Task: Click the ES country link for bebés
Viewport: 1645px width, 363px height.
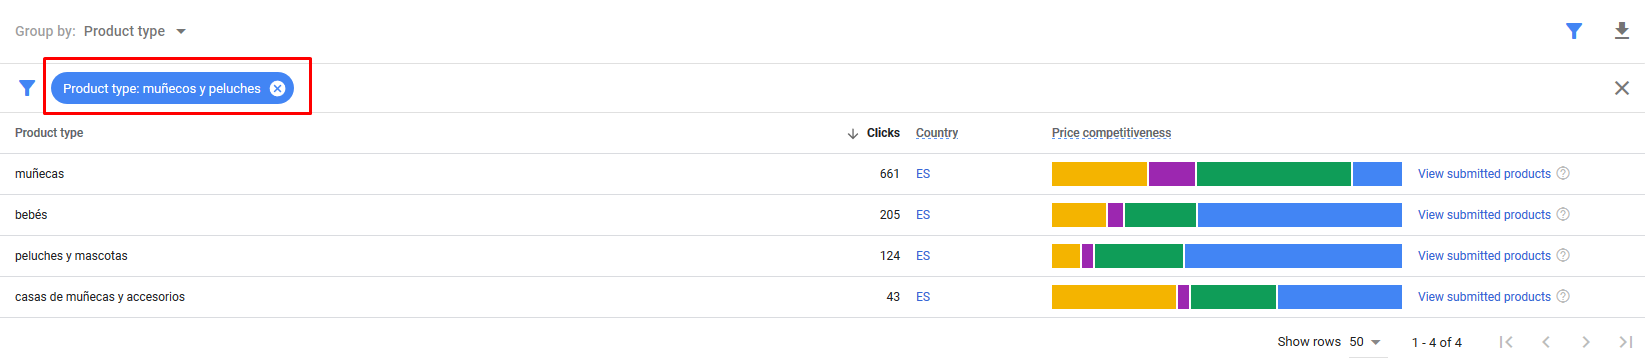Action: [x=923, y=215]
